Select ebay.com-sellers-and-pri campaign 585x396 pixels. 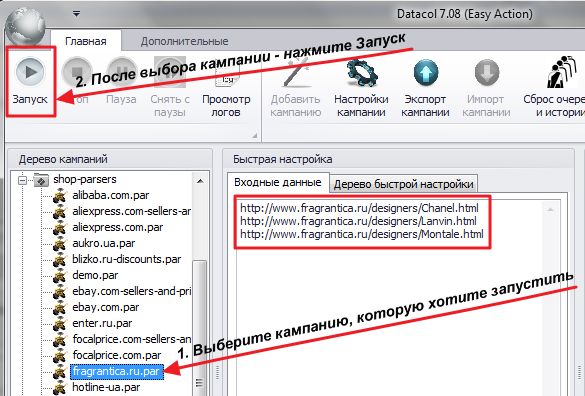click(x=132, y=291)
